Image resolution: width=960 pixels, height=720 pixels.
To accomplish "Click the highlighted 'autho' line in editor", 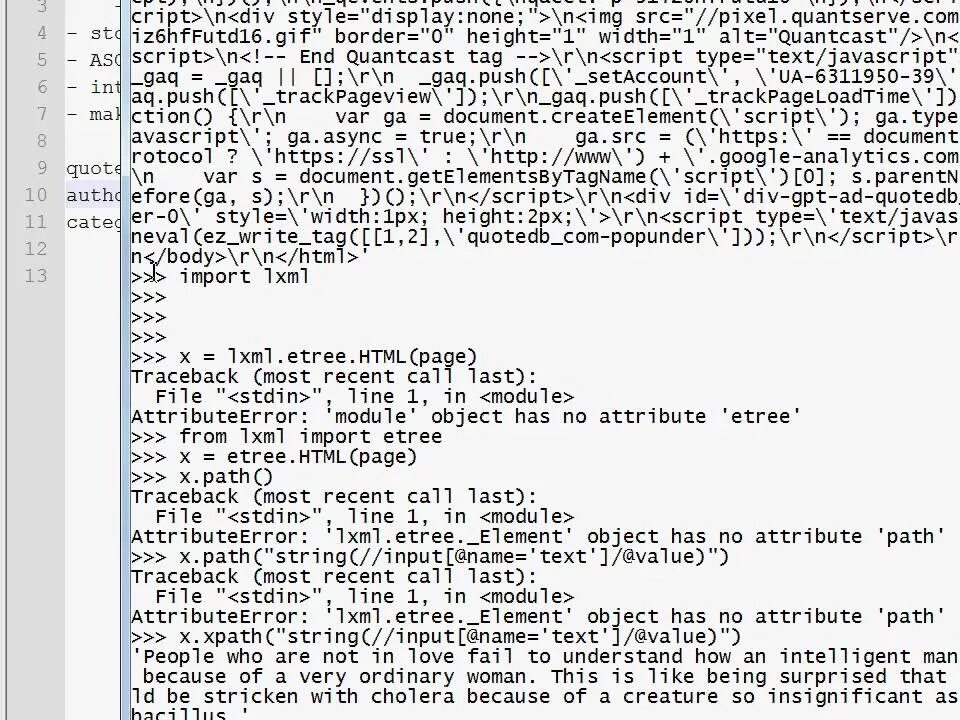I will [x=94, y=195].
